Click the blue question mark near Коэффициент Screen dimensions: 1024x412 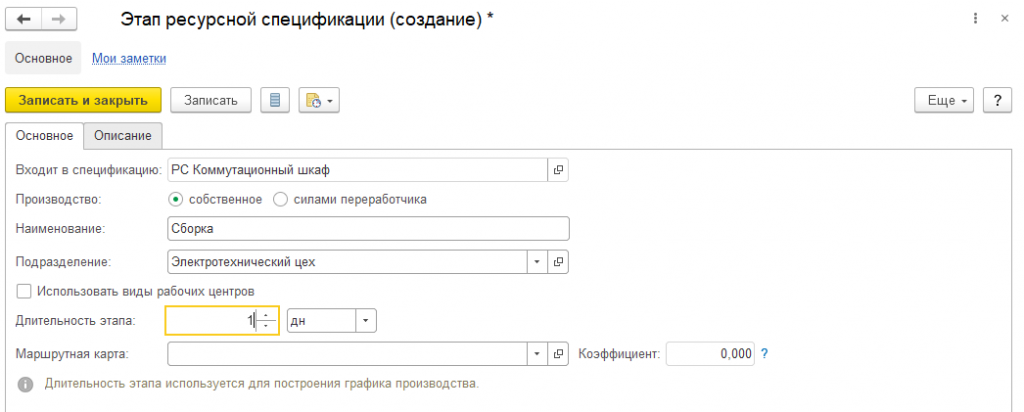(x=764, y=354)
